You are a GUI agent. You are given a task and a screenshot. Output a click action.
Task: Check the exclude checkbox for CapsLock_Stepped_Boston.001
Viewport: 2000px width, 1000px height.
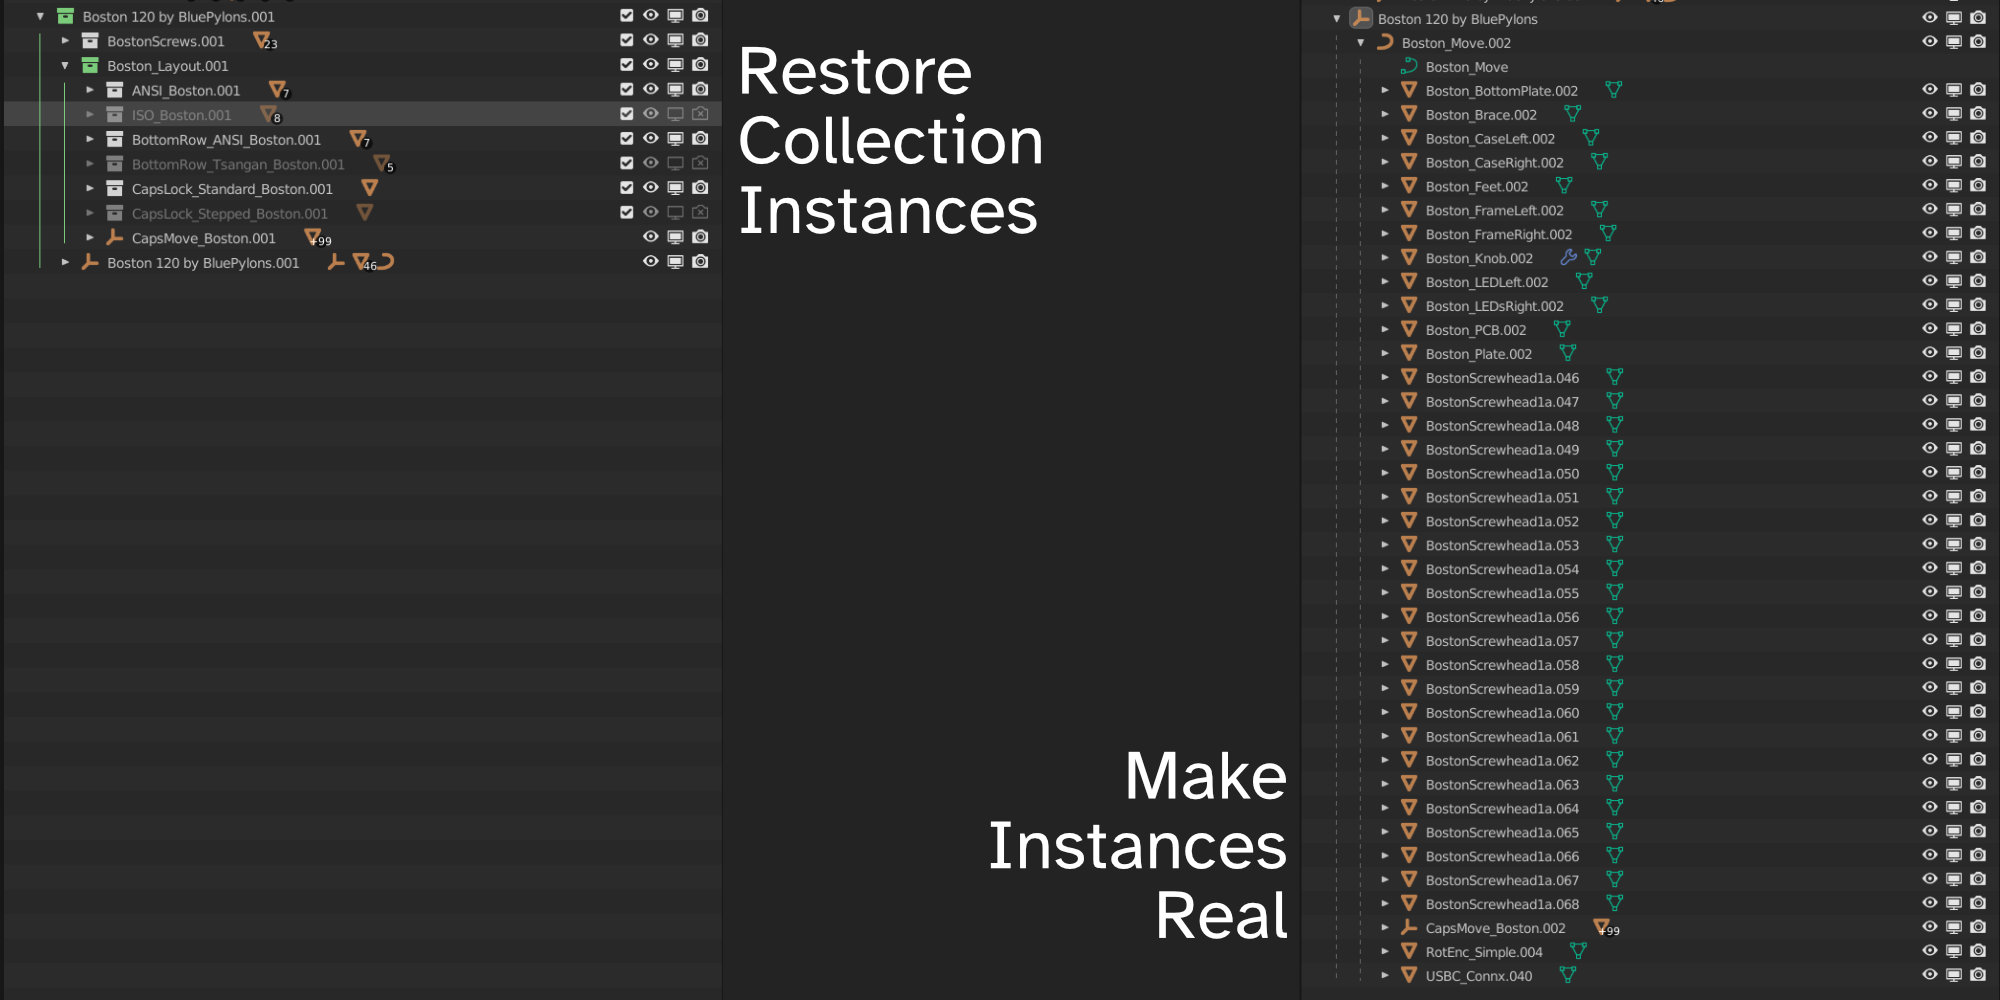click(626, 211)
